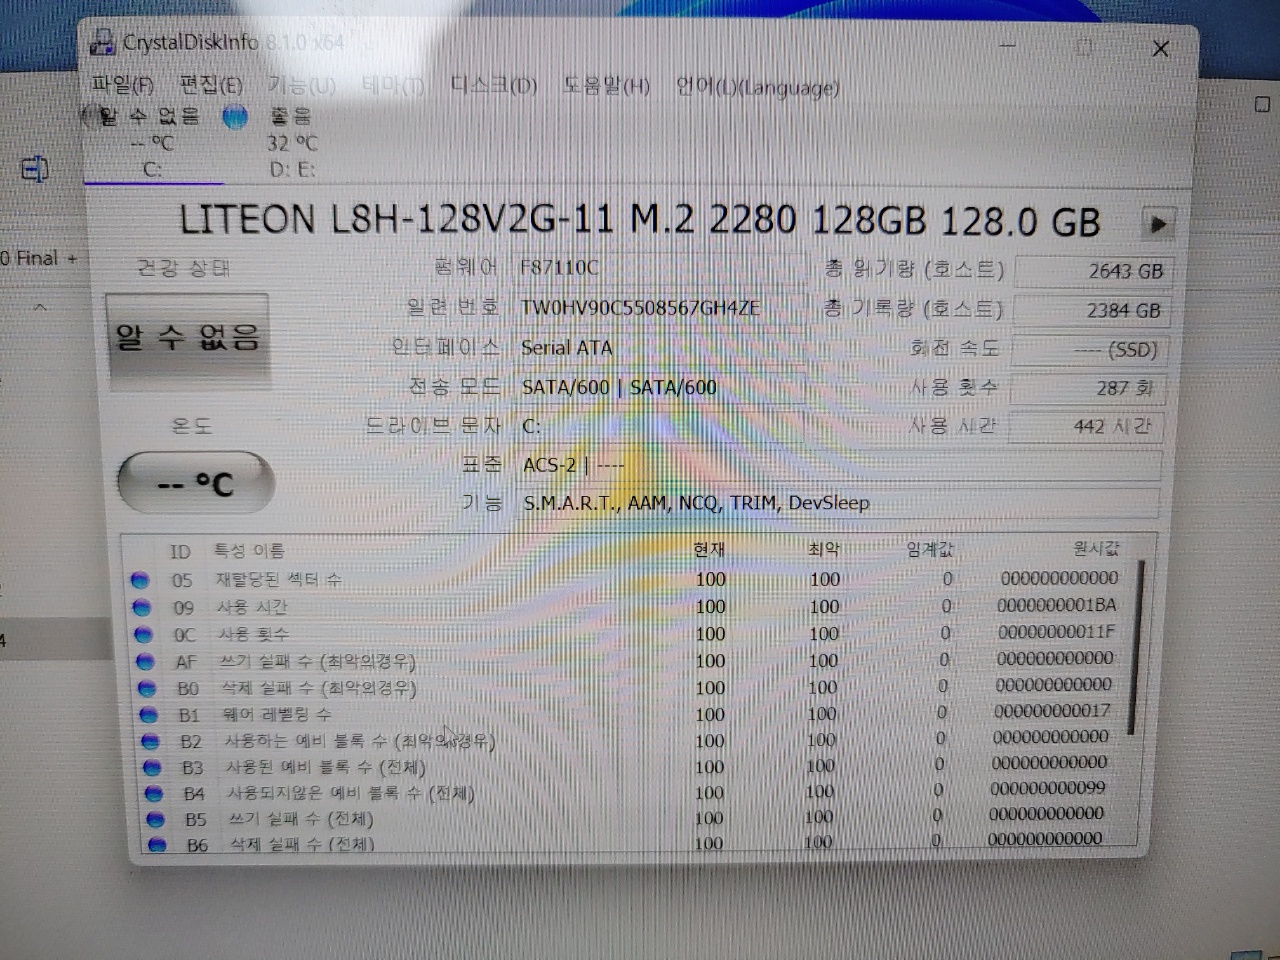This screenshot has width=1280, height=960.
Task: Select the 재할당된 섹터 수 attribute row
Action: point(630,579)
